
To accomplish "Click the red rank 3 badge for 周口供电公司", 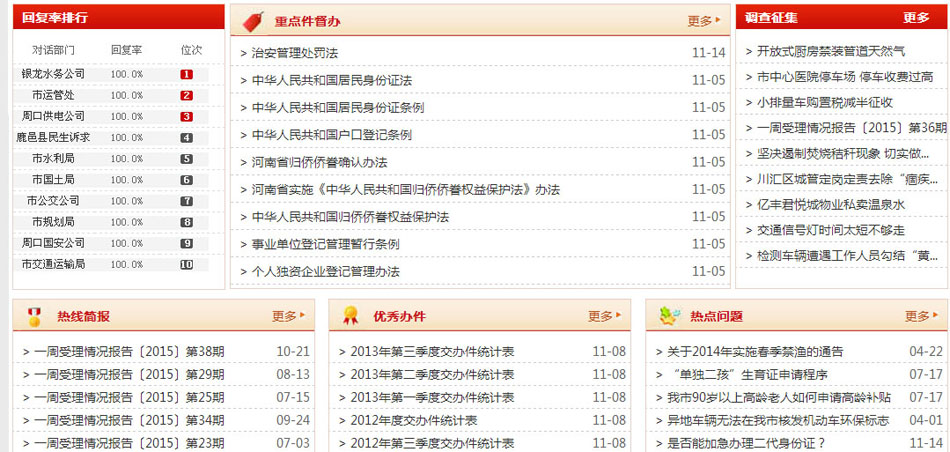I will [x=186, y=117].
